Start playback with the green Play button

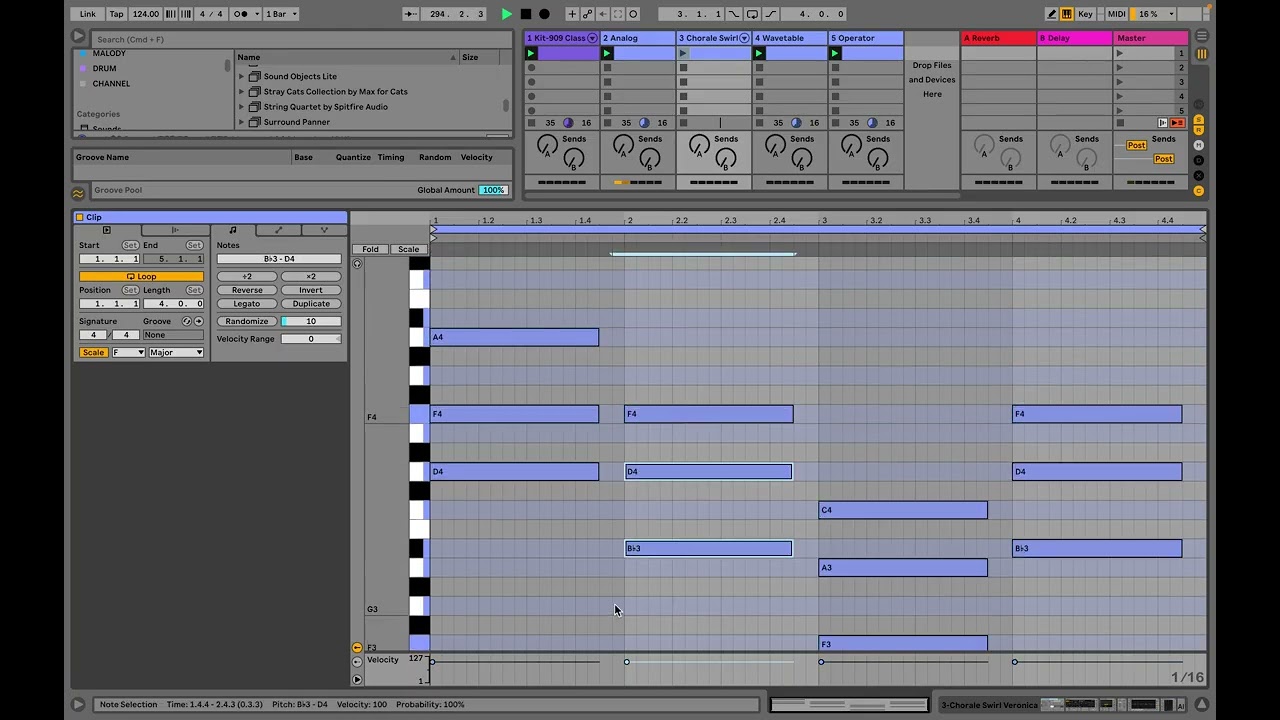(507, 14)
